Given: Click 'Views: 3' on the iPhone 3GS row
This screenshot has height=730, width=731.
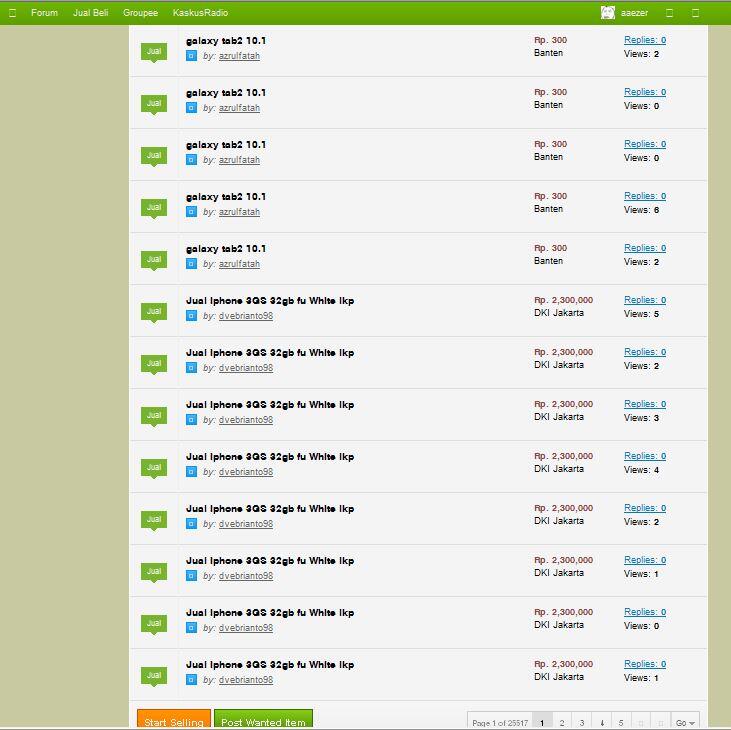Looking at the screenshot, I should pyautogui.click(x=641, y=418).
